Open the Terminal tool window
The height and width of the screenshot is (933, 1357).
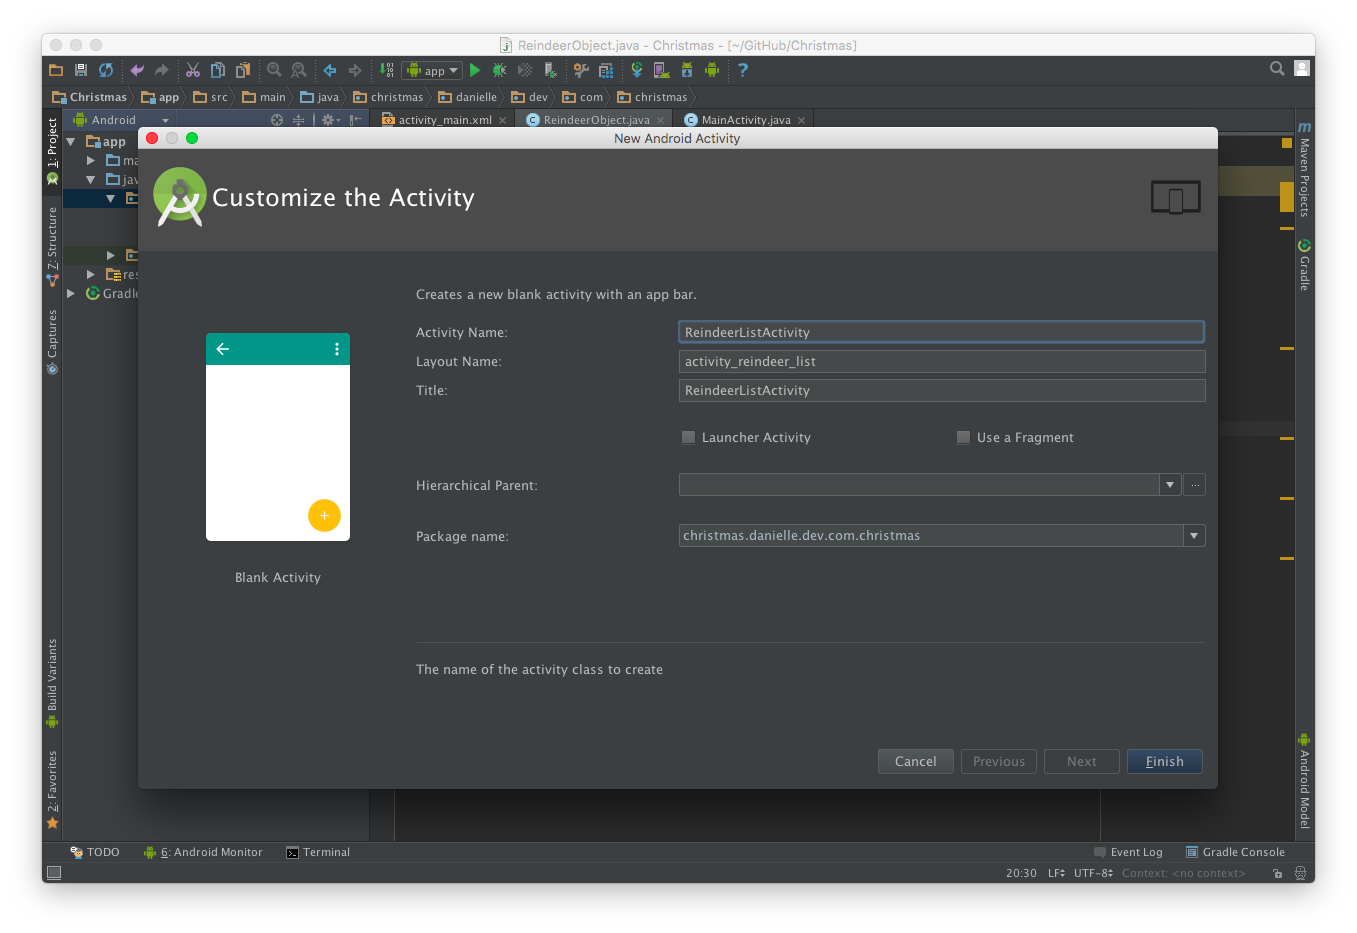(x=318, y=852)
